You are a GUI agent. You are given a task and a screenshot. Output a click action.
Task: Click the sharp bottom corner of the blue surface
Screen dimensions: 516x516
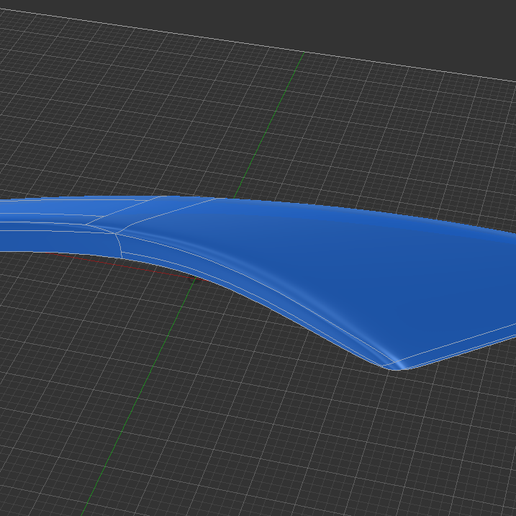[x=393, y=367]
